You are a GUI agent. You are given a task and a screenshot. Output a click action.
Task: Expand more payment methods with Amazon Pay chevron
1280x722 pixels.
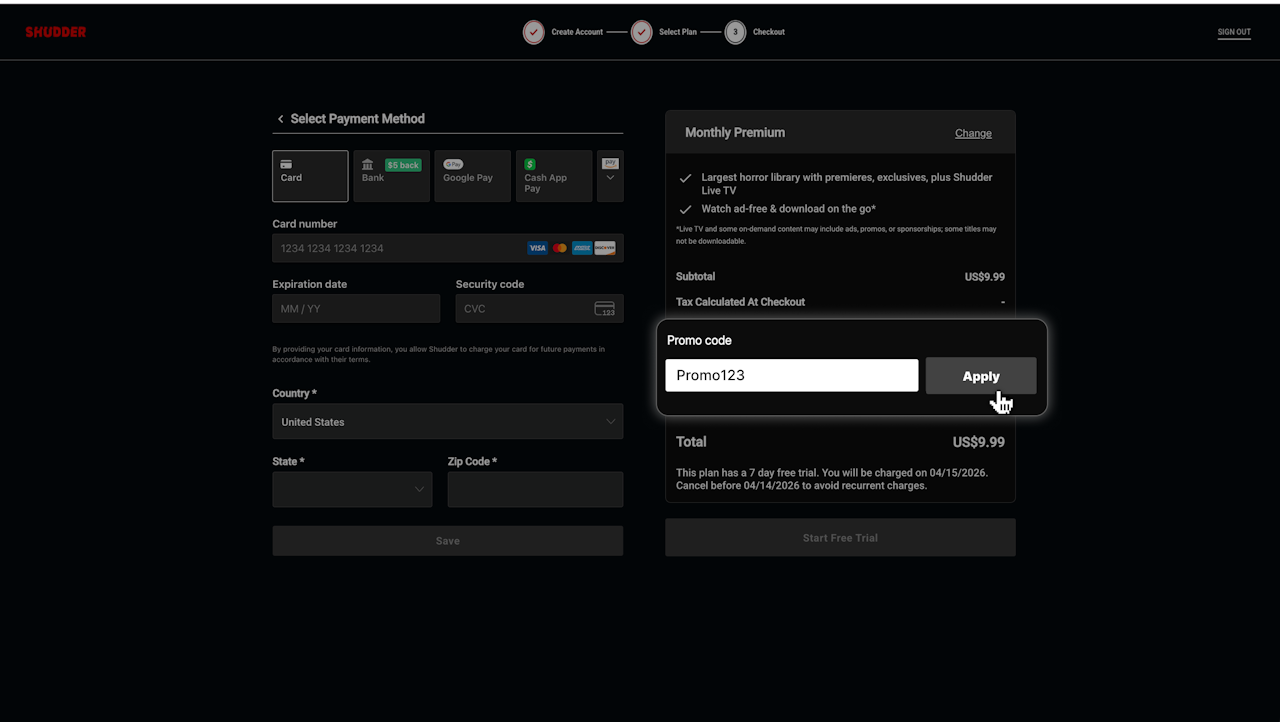click(610, 176)
